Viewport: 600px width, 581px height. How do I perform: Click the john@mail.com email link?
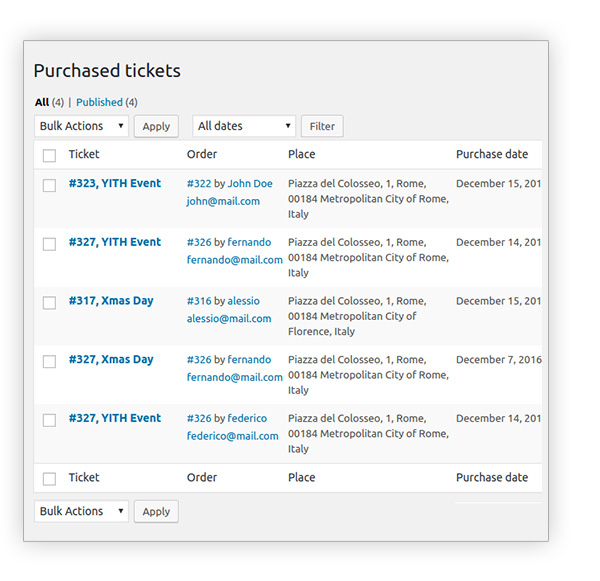click(x=223, y=201)
